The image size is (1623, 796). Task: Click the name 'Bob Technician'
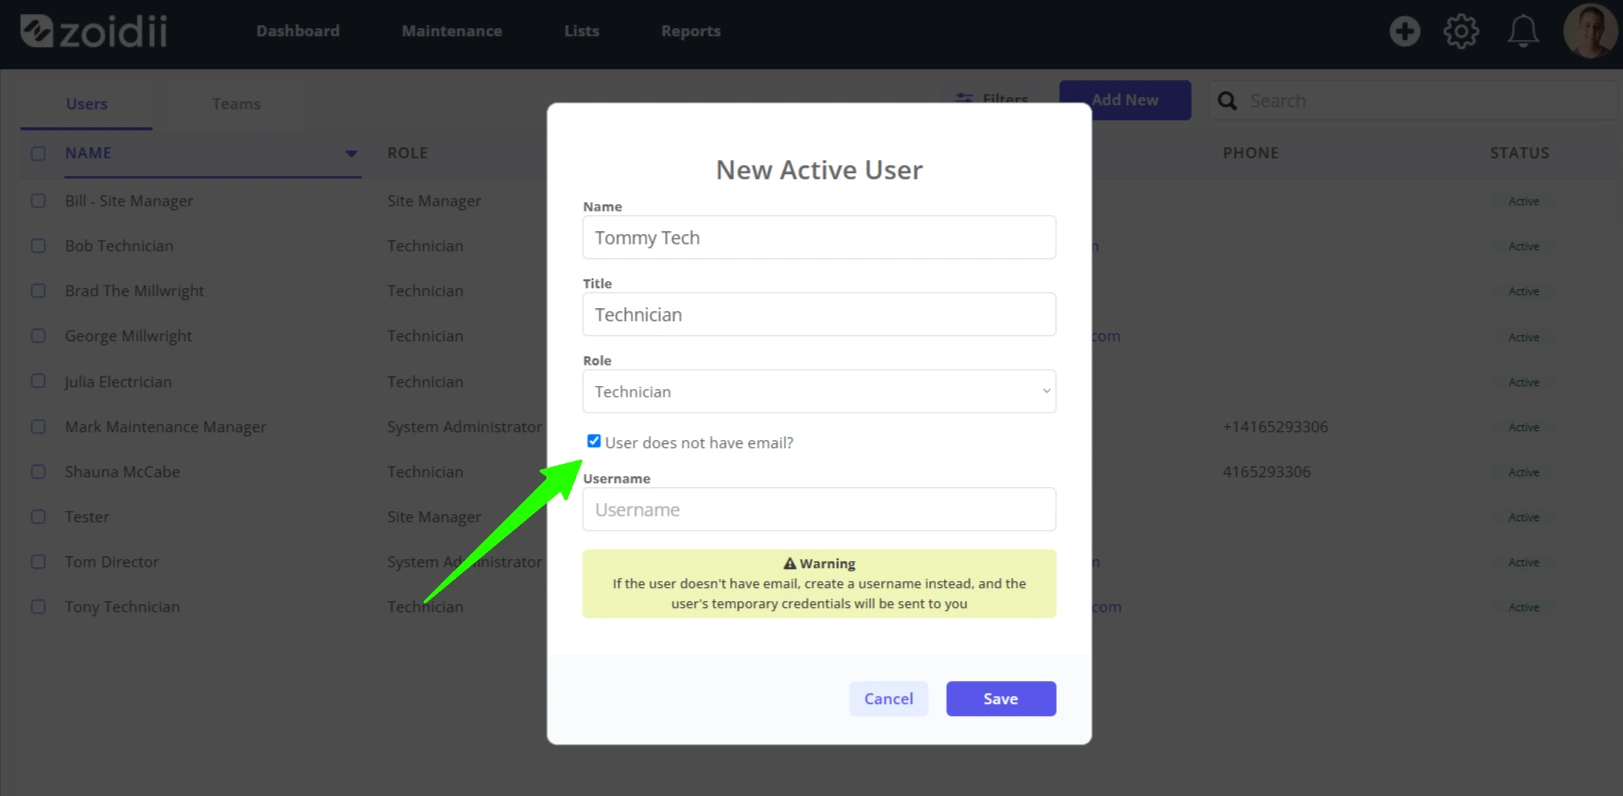(119, 246)
